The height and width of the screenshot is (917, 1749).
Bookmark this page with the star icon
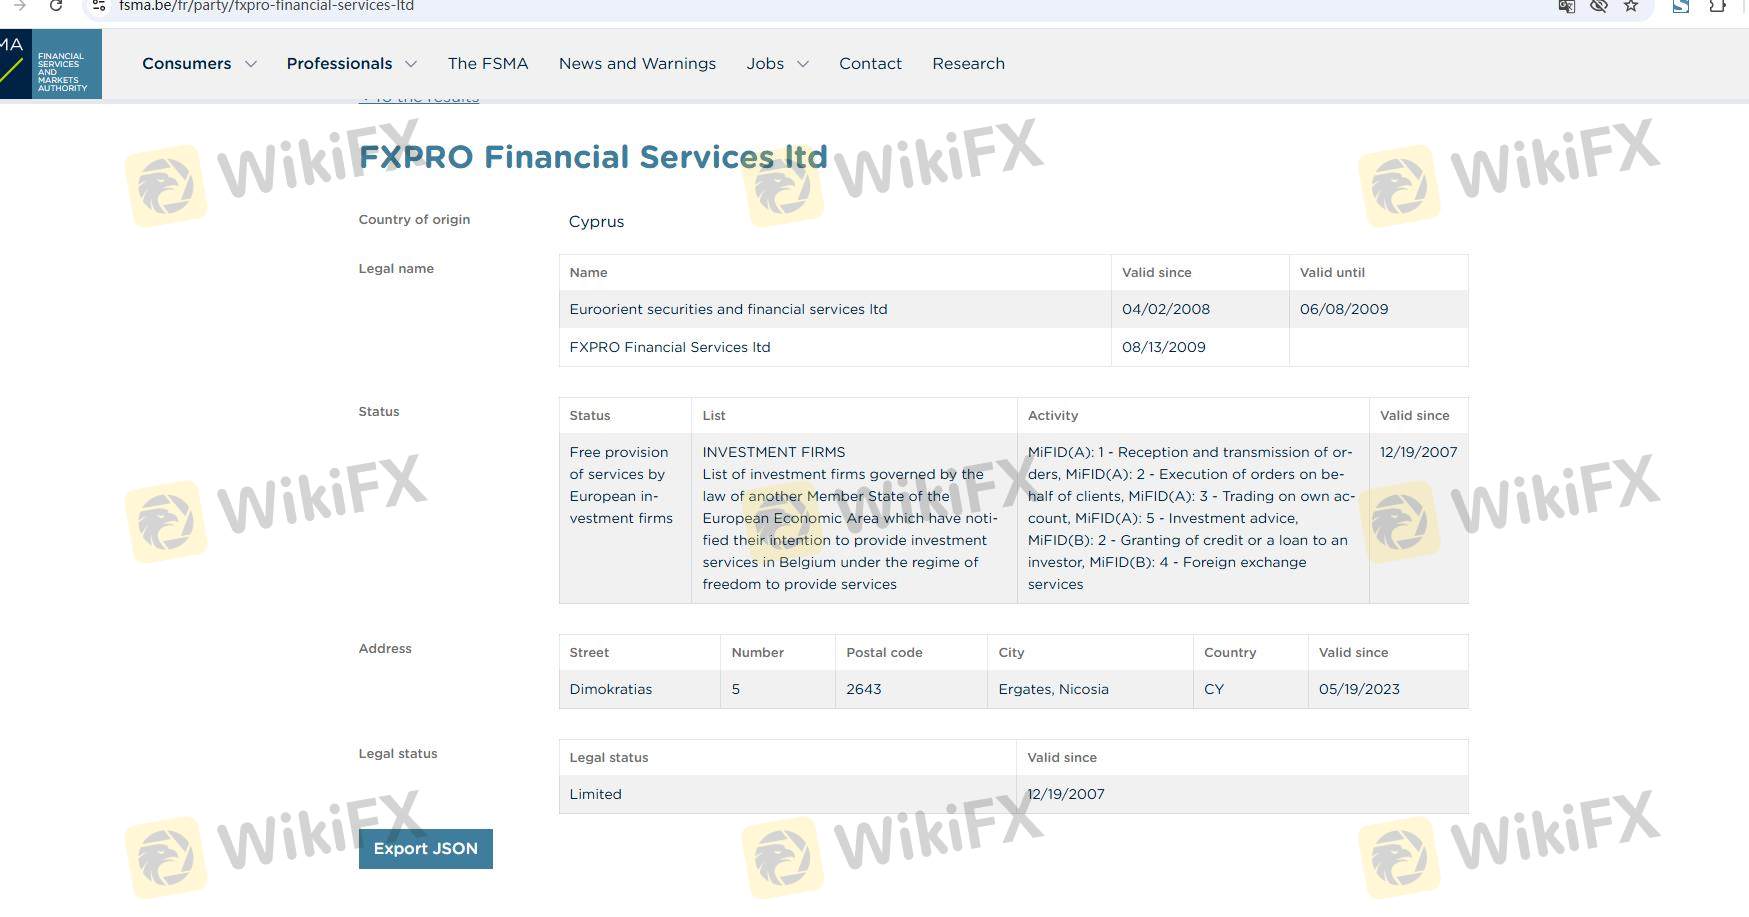pos(1631,6)
